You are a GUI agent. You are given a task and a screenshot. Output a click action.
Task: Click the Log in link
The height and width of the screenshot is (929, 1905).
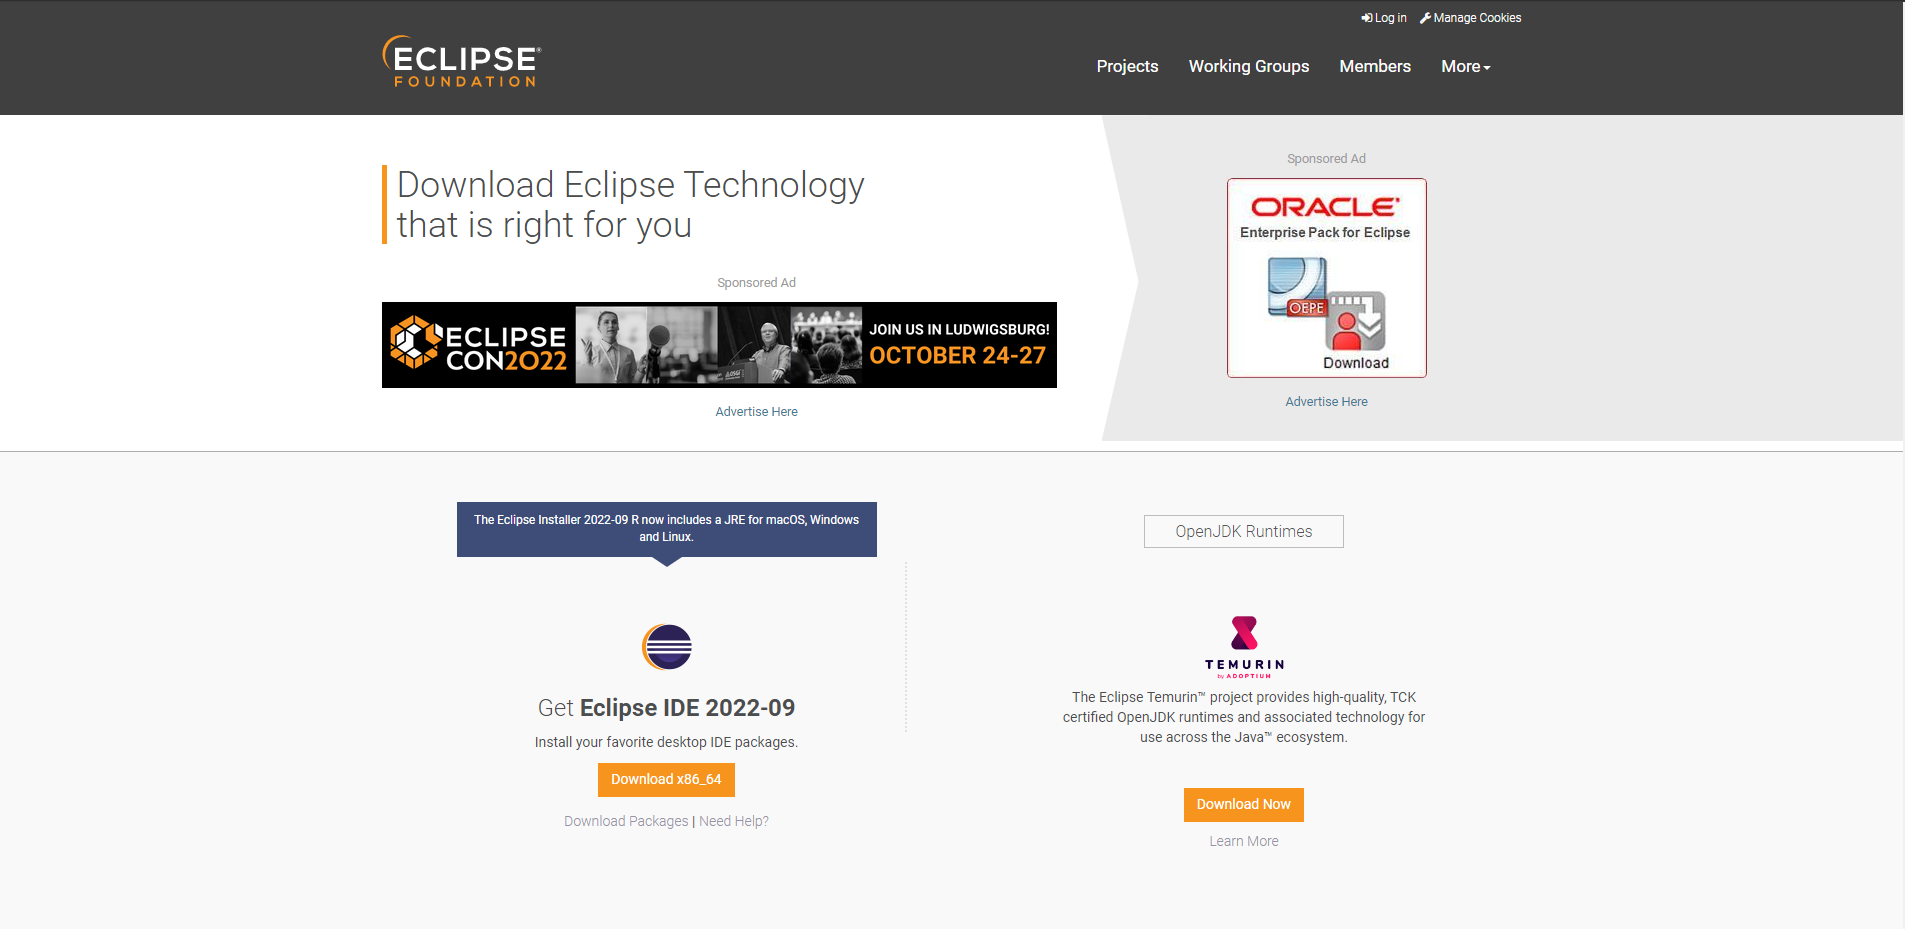pyautogui.click(x=1383, y=18)
